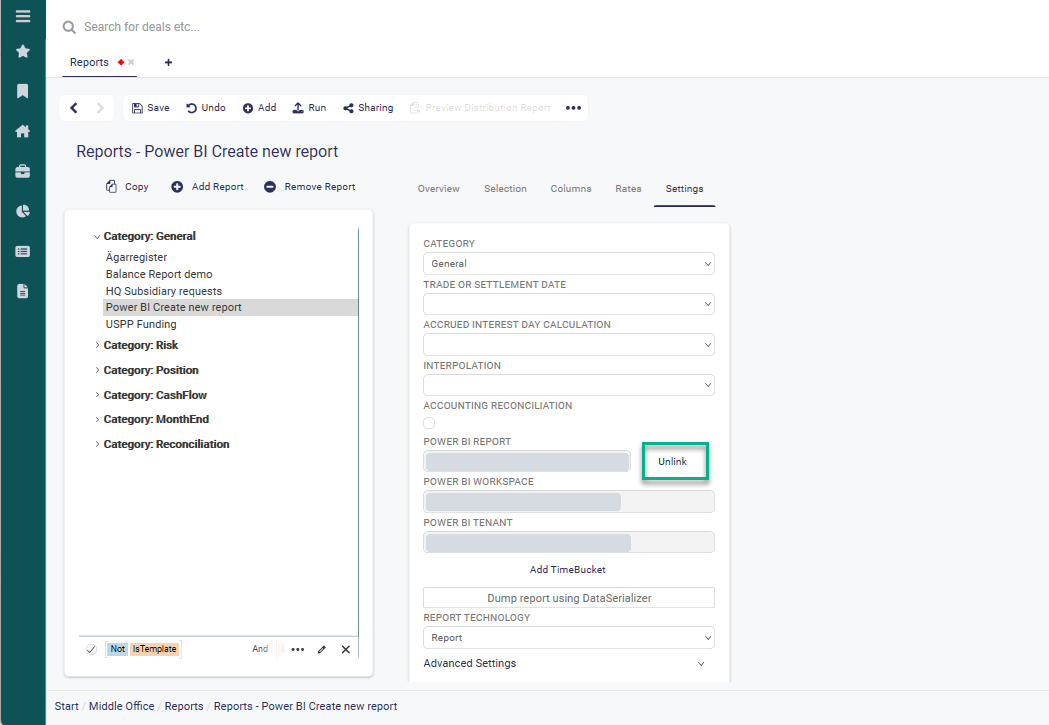The width and height of the screenshot is (1049, 725).
Task: Click the Not filter tag
Action: click(x=118, y=649)
